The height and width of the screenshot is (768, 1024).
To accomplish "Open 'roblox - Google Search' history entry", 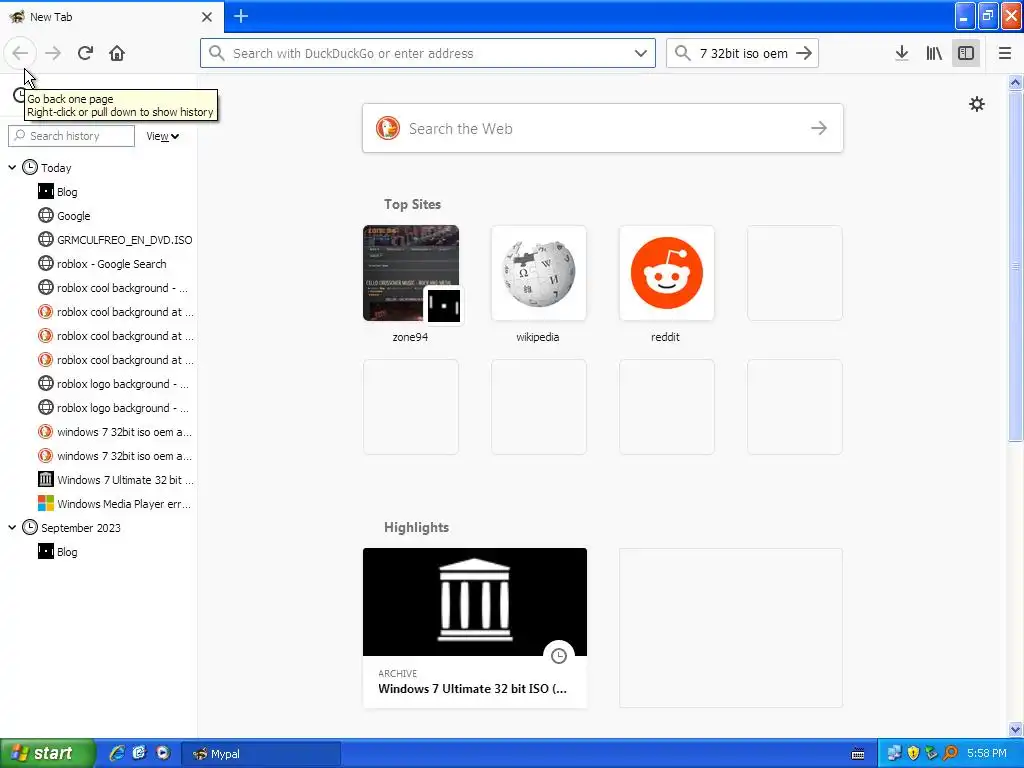I will (103, 264).
